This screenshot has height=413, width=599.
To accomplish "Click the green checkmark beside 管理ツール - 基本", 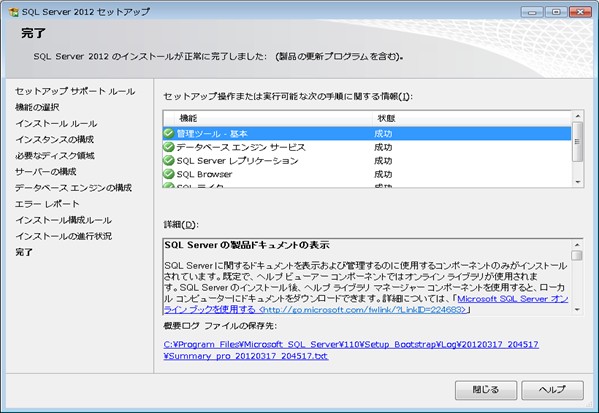I will pyautogui.click(x=168, y=133).
